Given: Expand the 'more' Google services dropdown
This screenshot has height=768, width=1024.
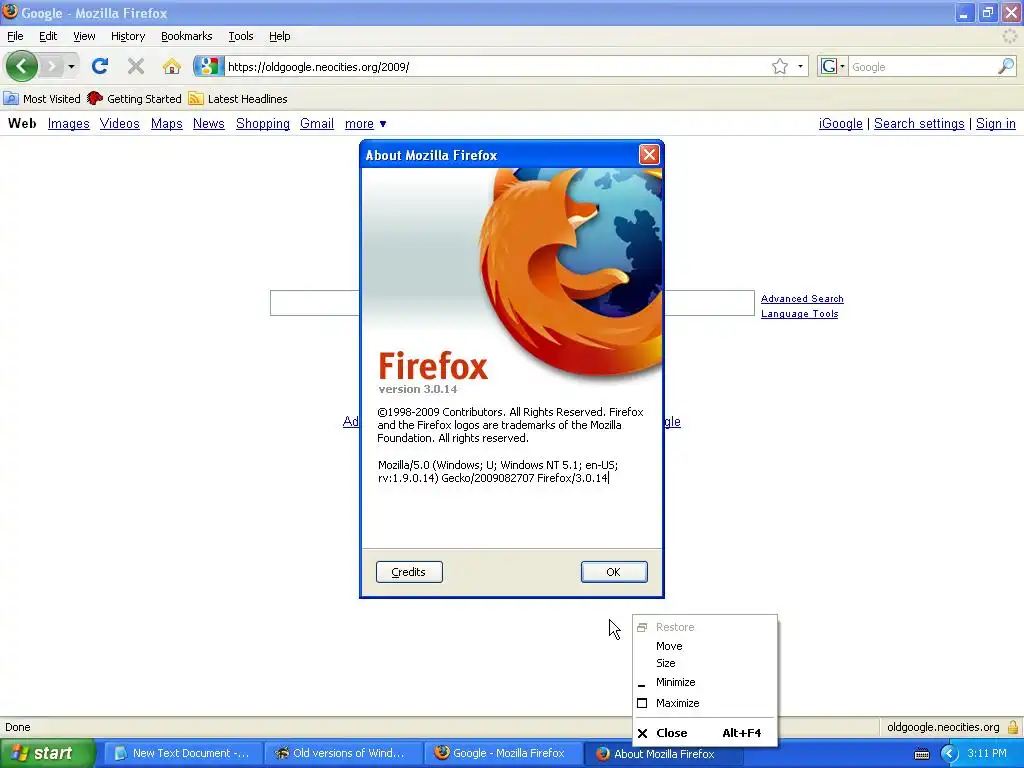Looking at the screenshot, I should [366, 123].
